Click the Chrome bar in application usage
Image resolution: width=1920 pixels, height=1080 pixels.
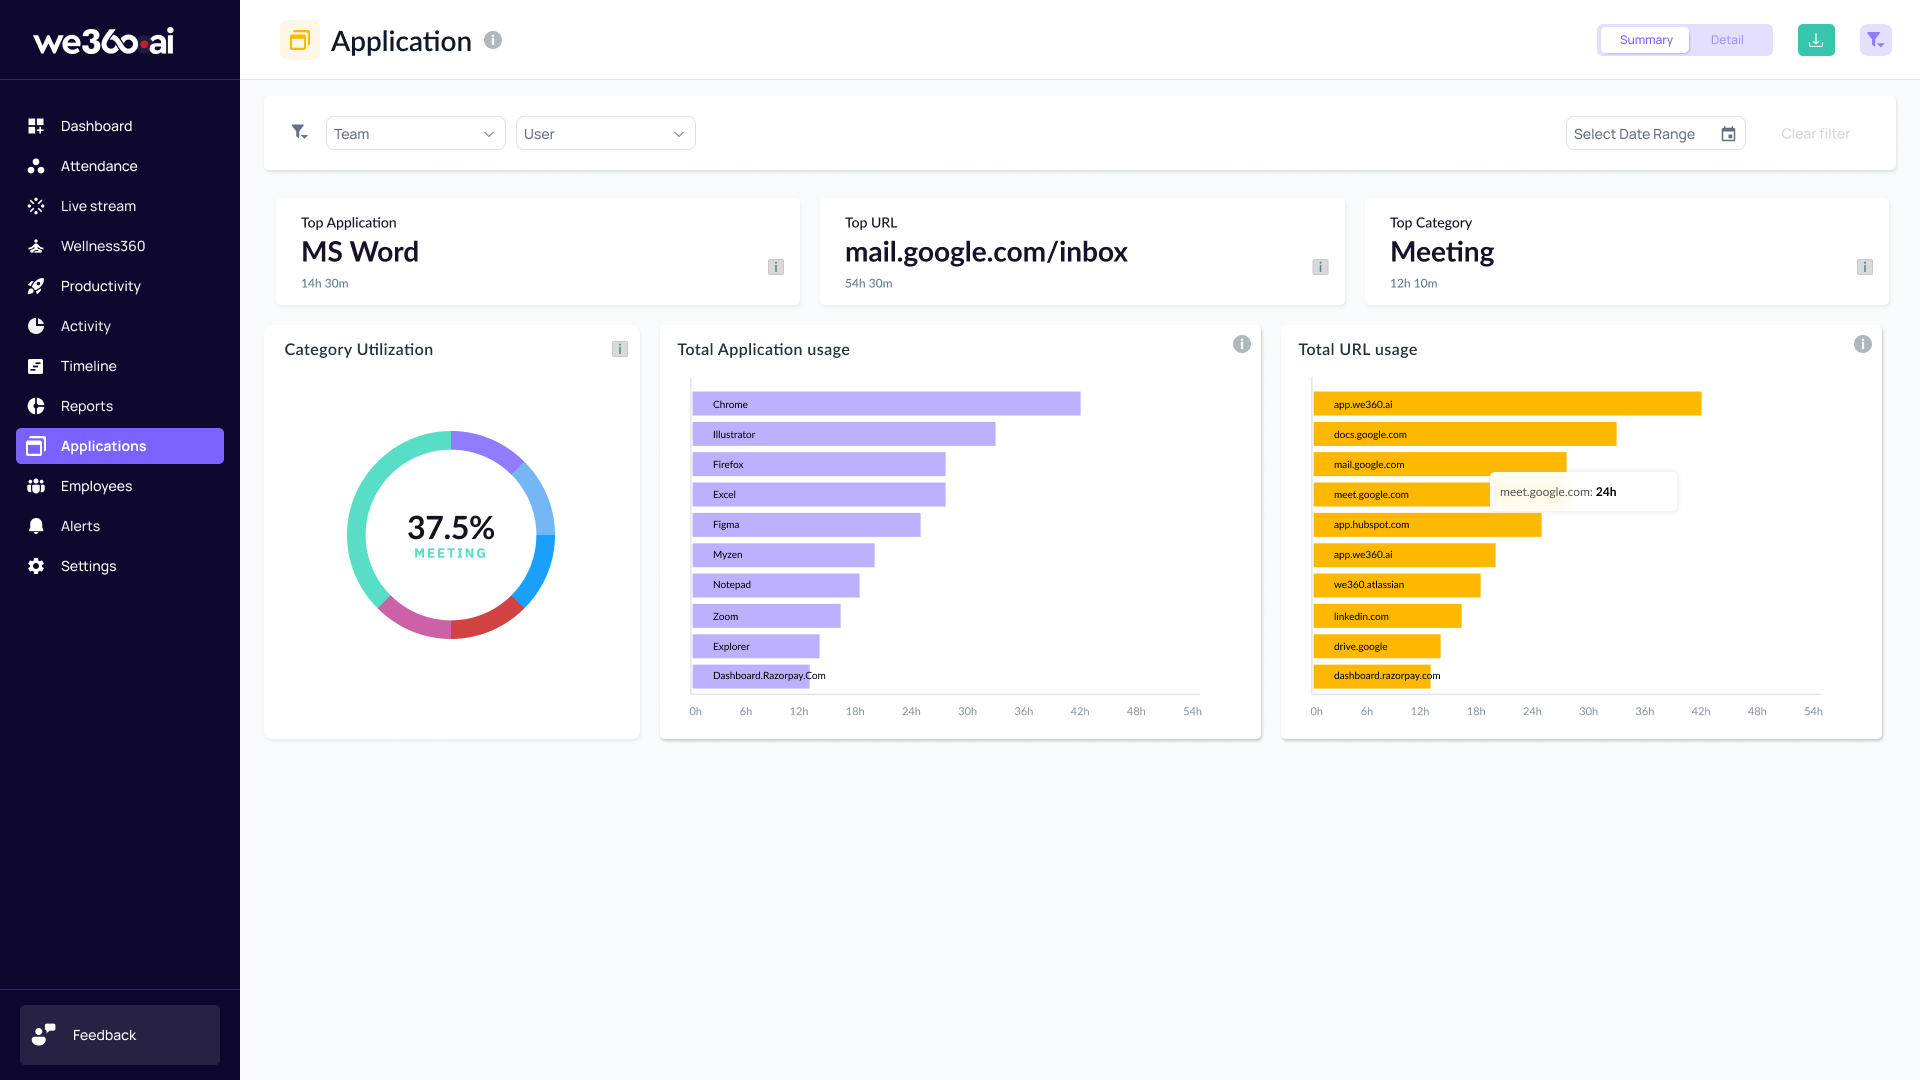886,404
